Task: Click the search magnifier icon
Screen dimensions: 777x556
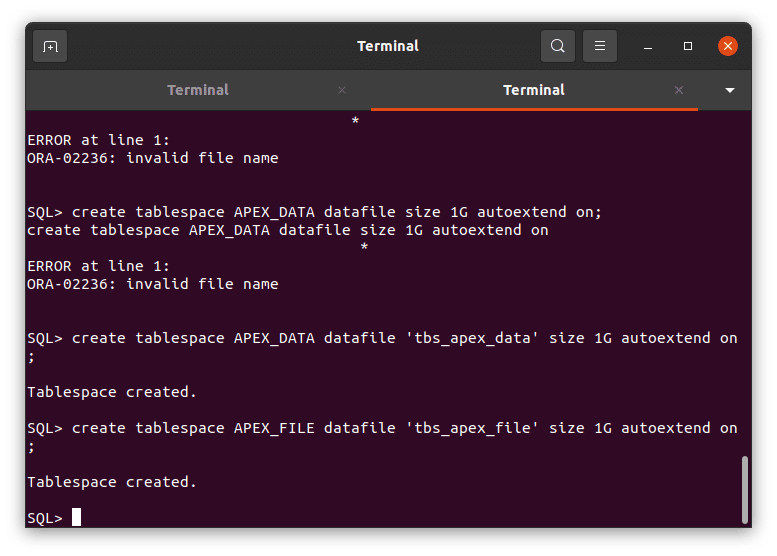Action: (557, 46)
